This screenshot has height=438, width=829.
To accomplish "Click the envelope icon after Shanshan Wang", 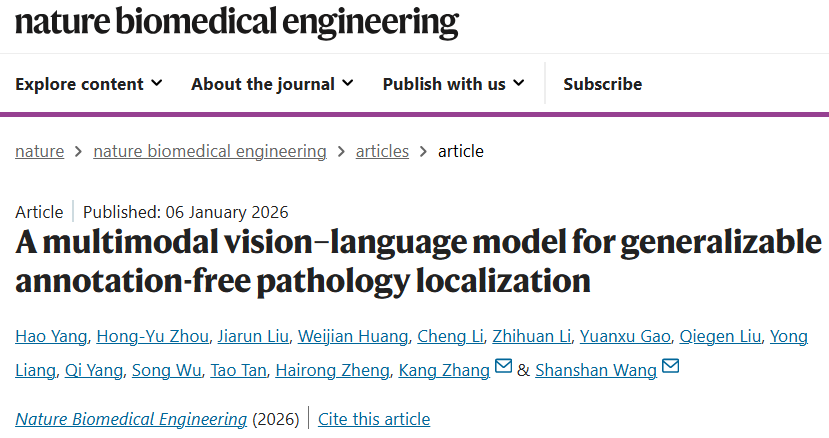I will [670, 368].
